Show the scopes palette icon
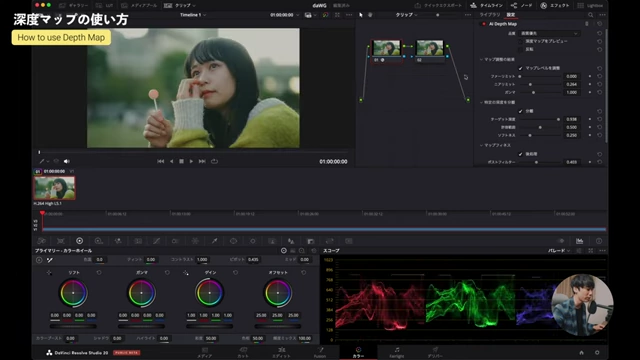This screenshot has width=640, height=360. click(x=580, y=241)
